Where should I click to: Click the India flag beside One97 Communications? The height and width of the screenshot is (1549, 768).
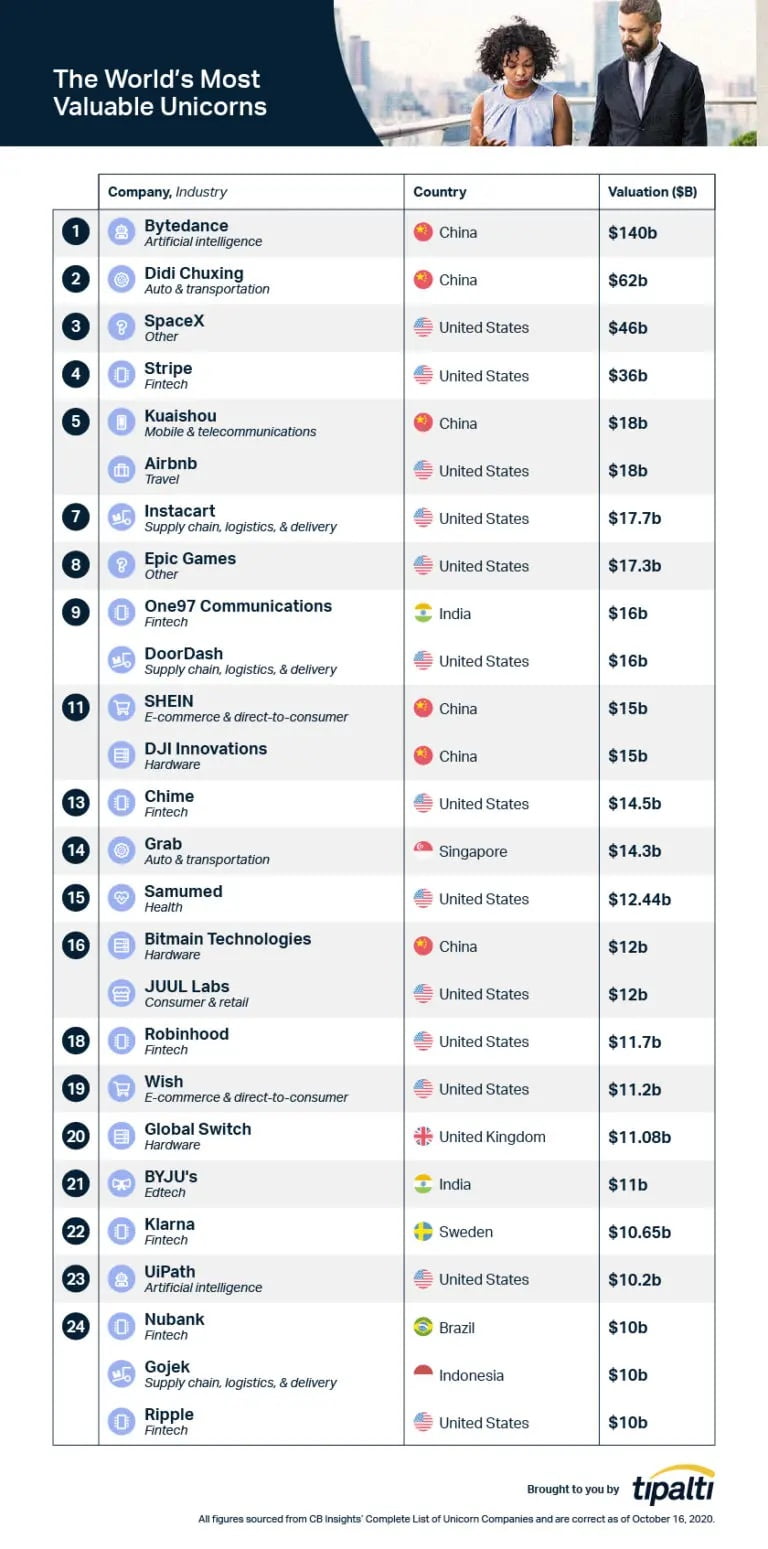pyautogui.click(x=423, y=613)
